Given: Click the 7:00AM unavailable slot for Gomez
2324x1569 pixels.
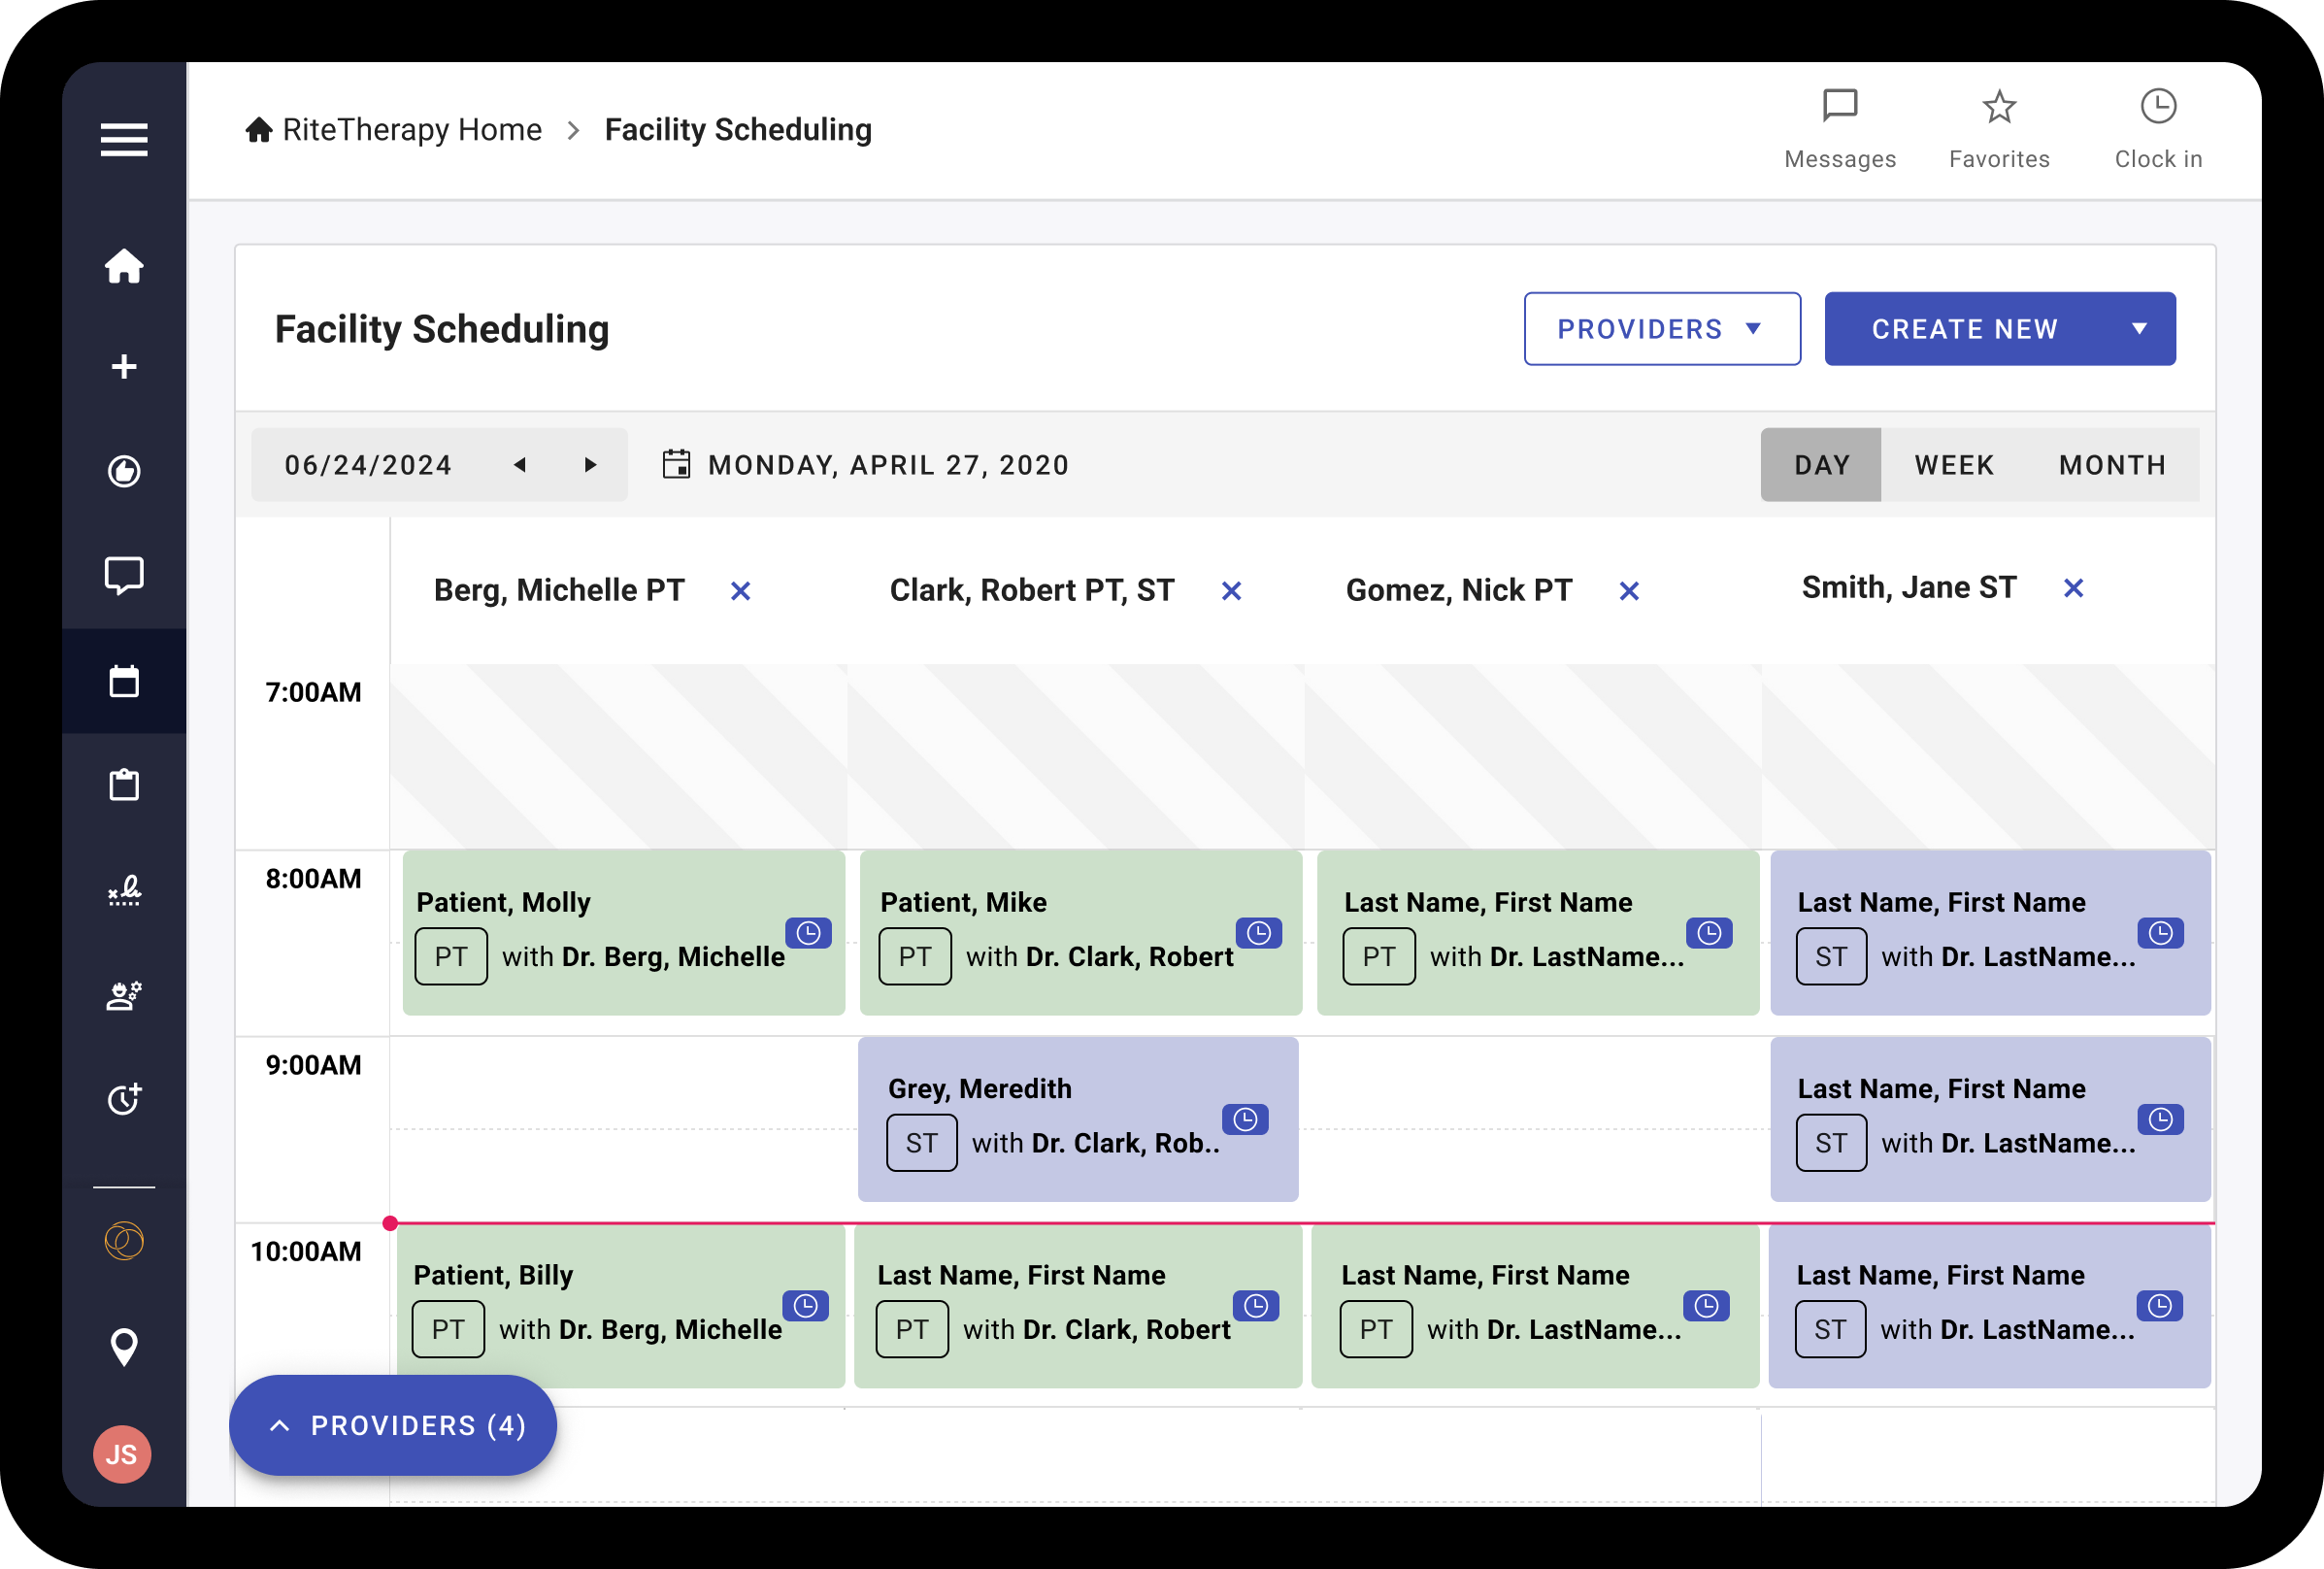Looking at the screenshot, I should coord(1532,756).
